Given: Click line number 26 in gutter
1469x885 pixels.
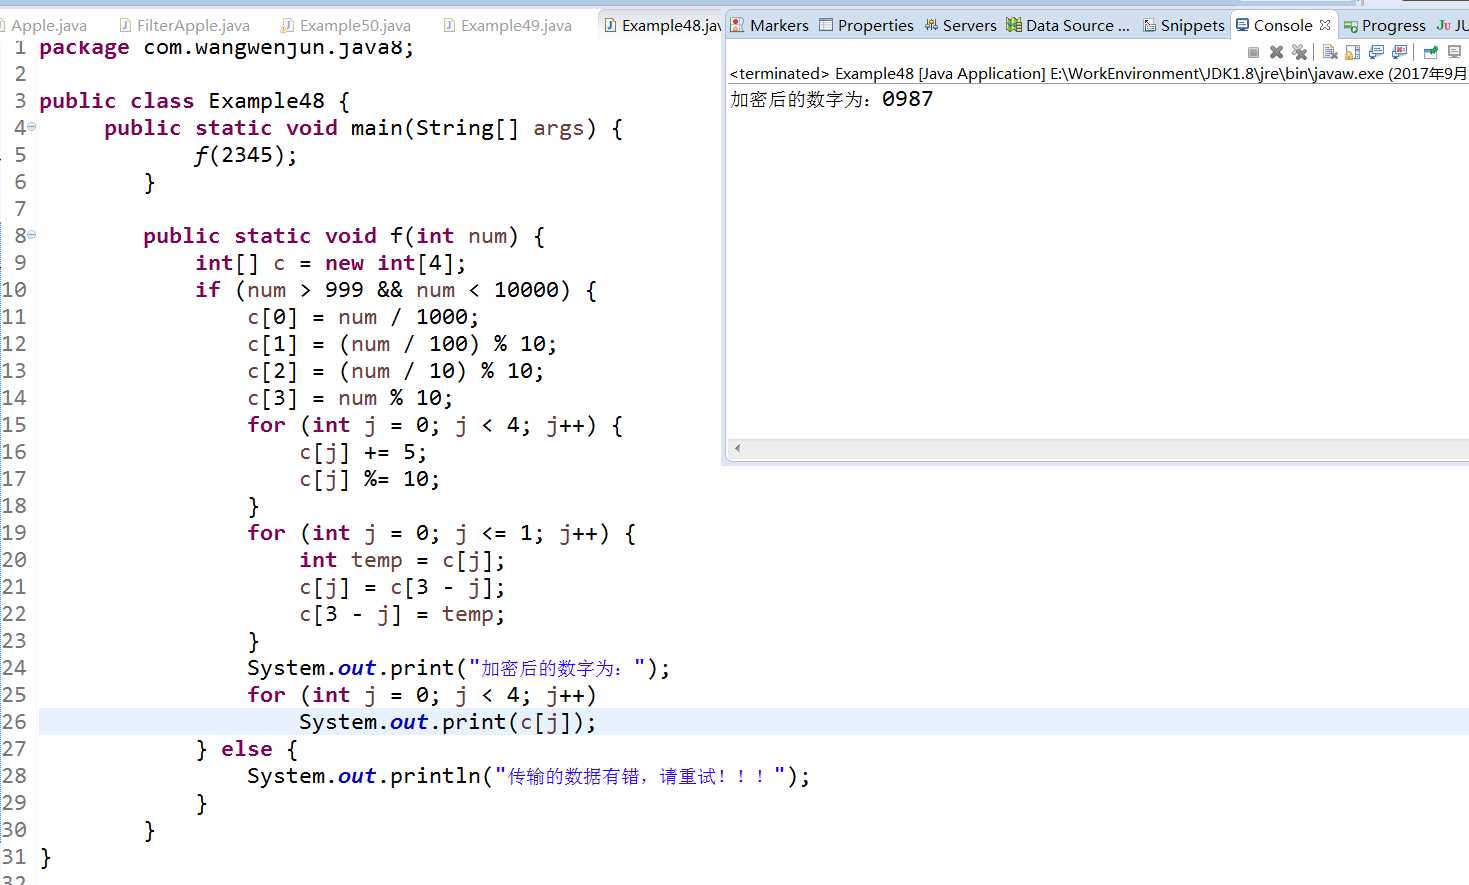Looking at the screenshot, I should (x=14, y=722).
